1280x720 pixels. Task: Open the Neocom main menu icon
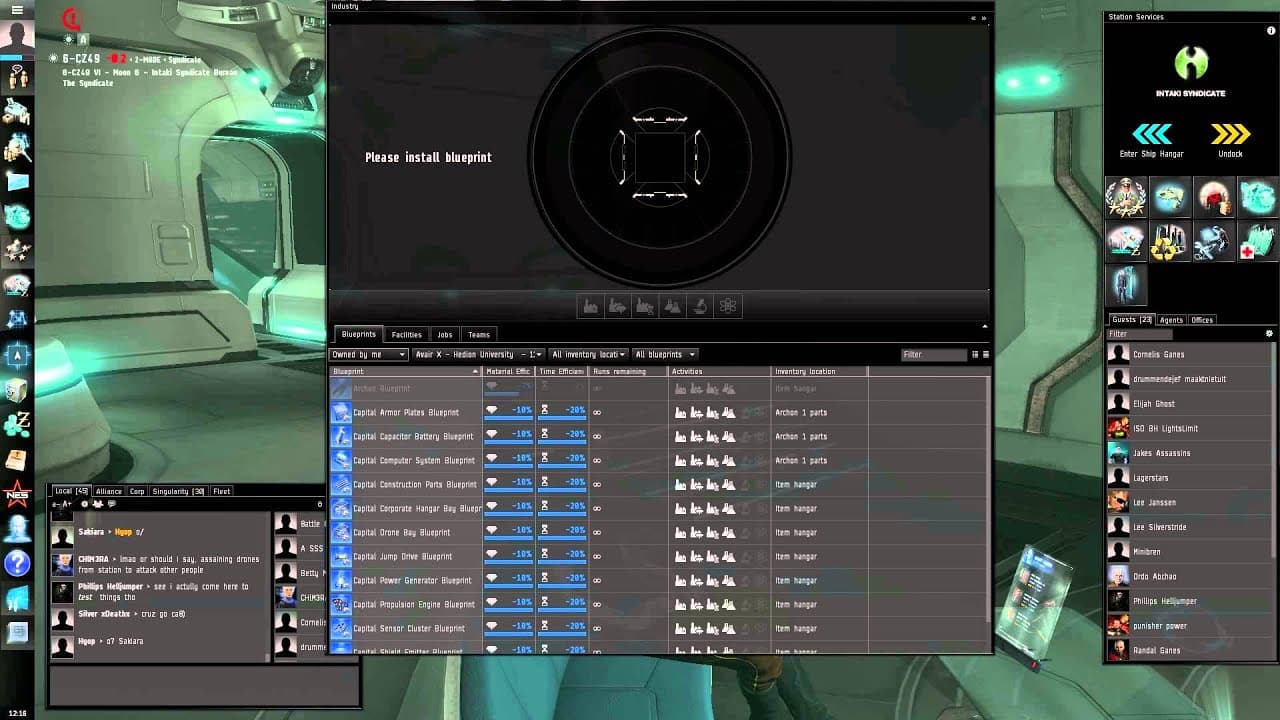[x=17, y=9]
